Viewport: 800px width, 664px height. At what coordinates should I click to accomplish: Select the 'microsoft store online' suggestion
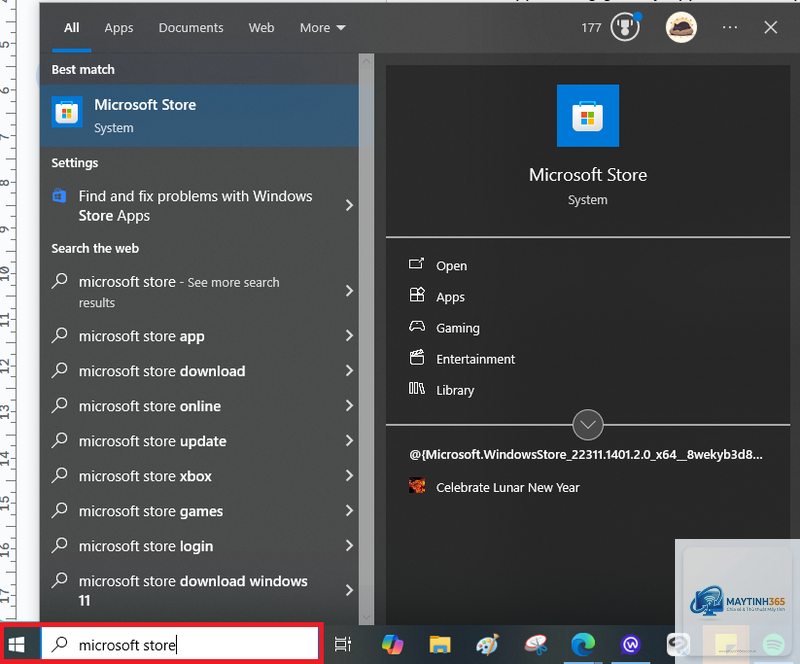coord(150,406)
